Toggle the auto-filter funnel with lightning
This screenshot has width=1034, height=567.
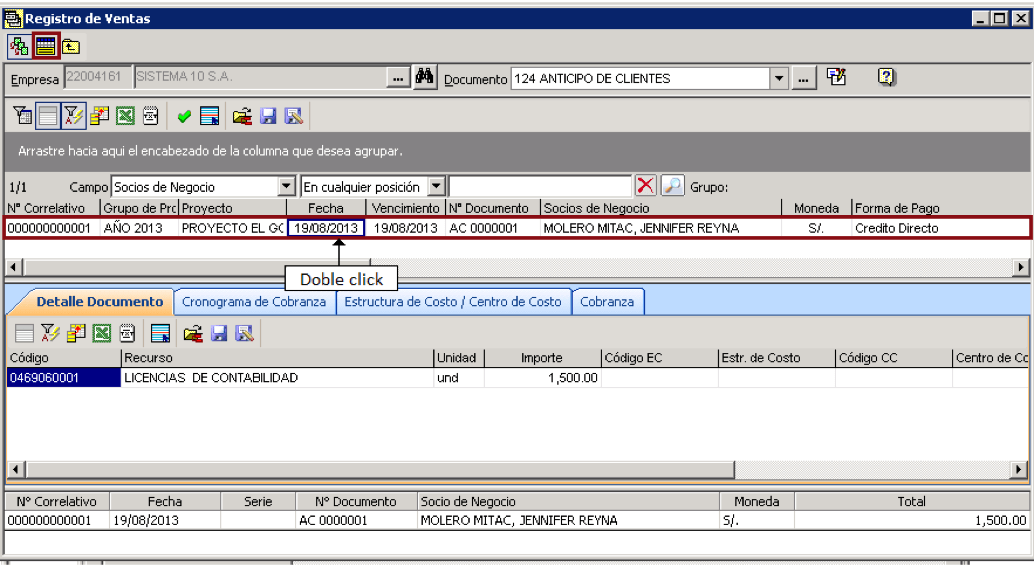73,117
